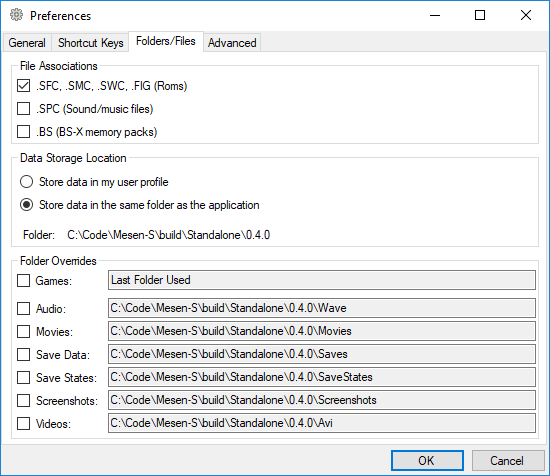Image resolution: width=550 pixels, height=476 pixels.
Task: Open the Shortcut Keys tab
Action: 90,43
